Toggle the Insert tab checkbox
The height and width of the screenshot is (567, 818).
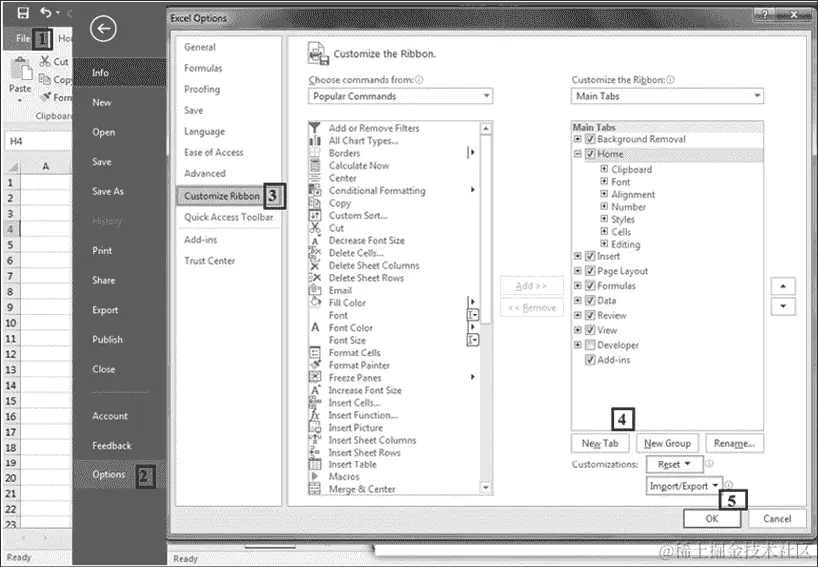[590, 256]
